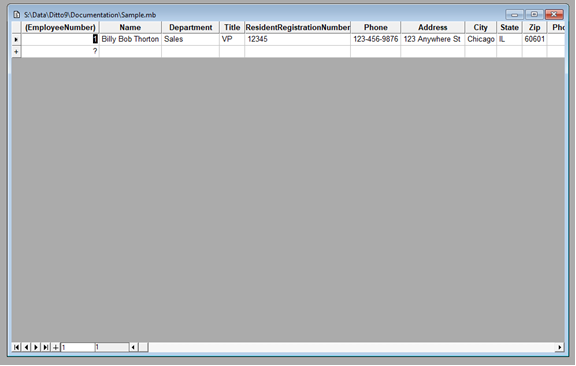The width and height of the screenshot is (576, 366).
Task: Maximize the Sample.mb window
Action: click(534, 14)
